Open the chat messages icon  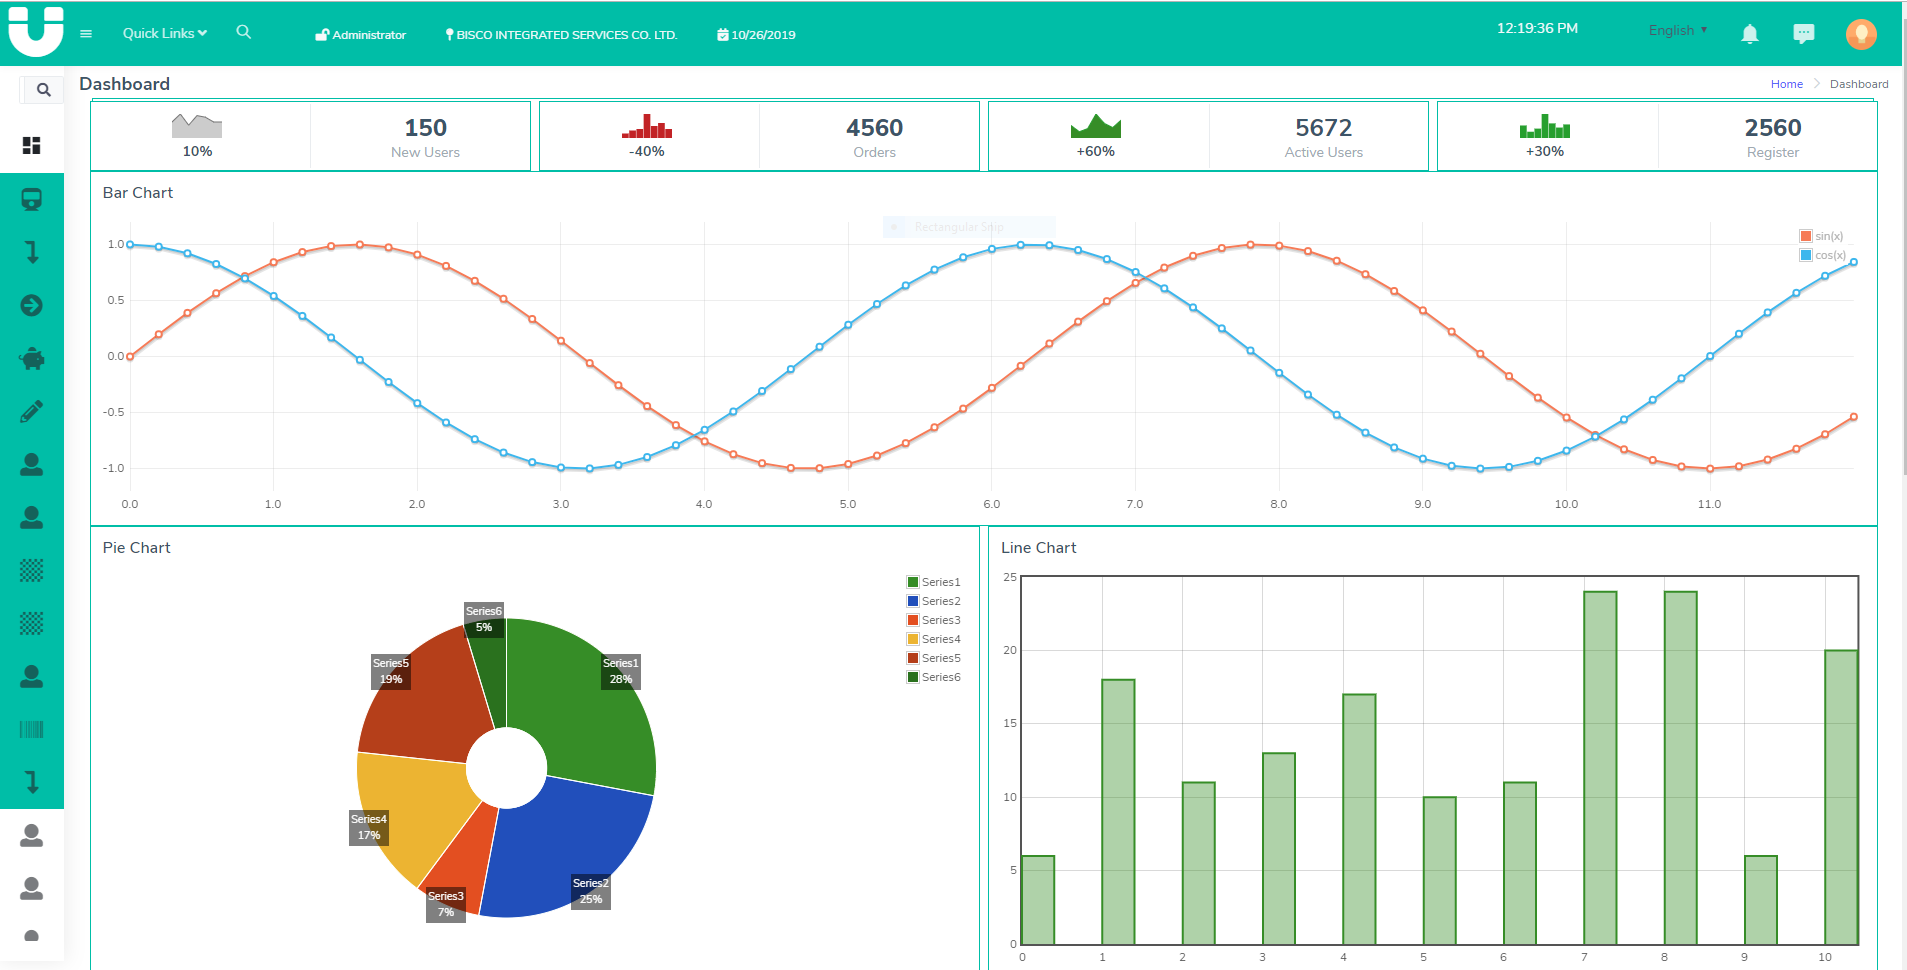click(x=1803, y=34)
